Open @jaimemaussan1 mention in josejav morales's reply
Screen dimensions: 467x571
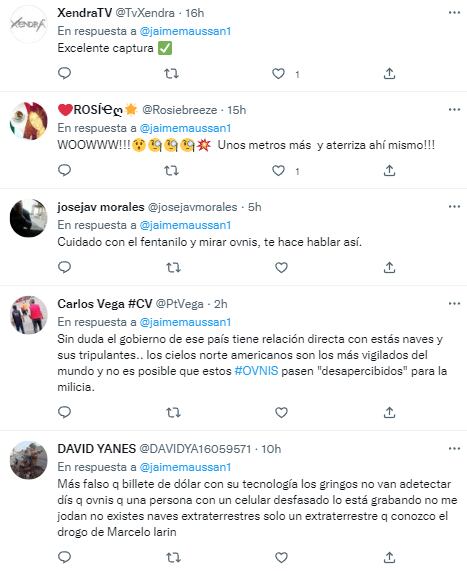click(x=185, y=225)
